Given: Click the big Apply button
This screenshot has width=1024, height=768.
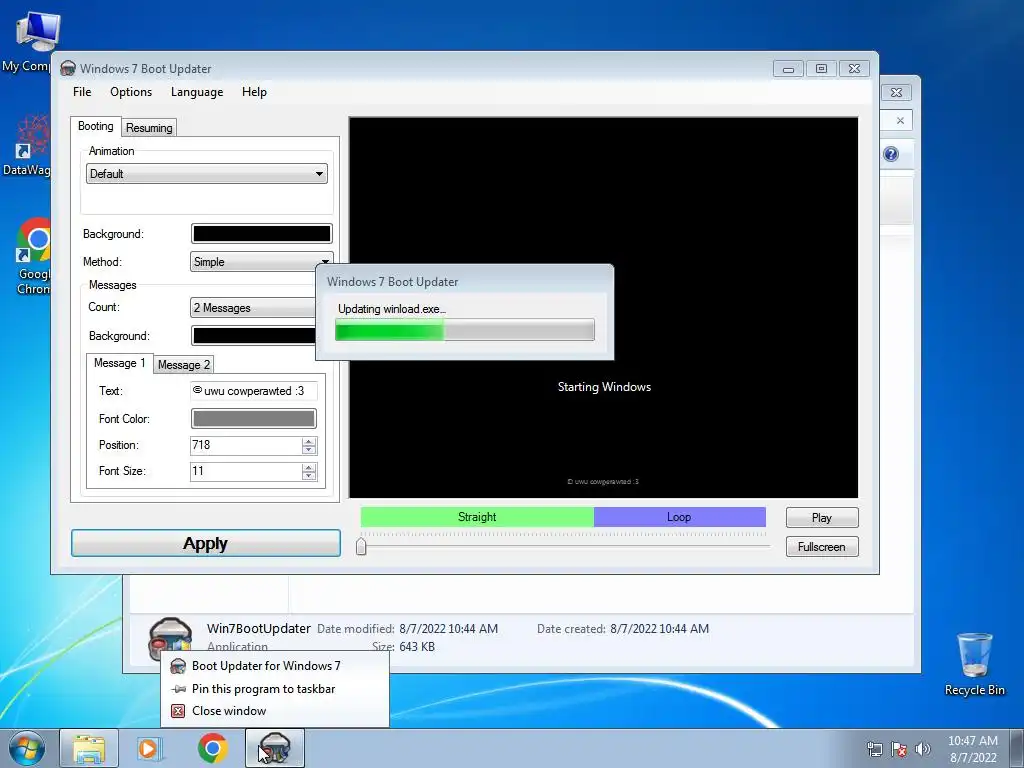Looking at the screenshot, I should (206, 543).
